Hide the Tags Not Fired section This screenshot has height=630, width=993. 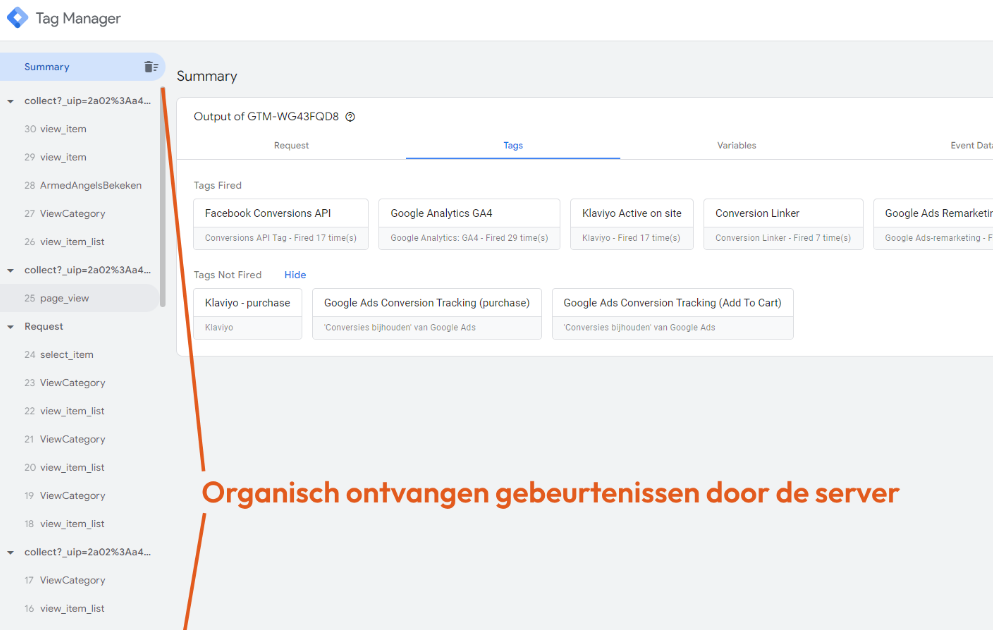tap(295, 275)
